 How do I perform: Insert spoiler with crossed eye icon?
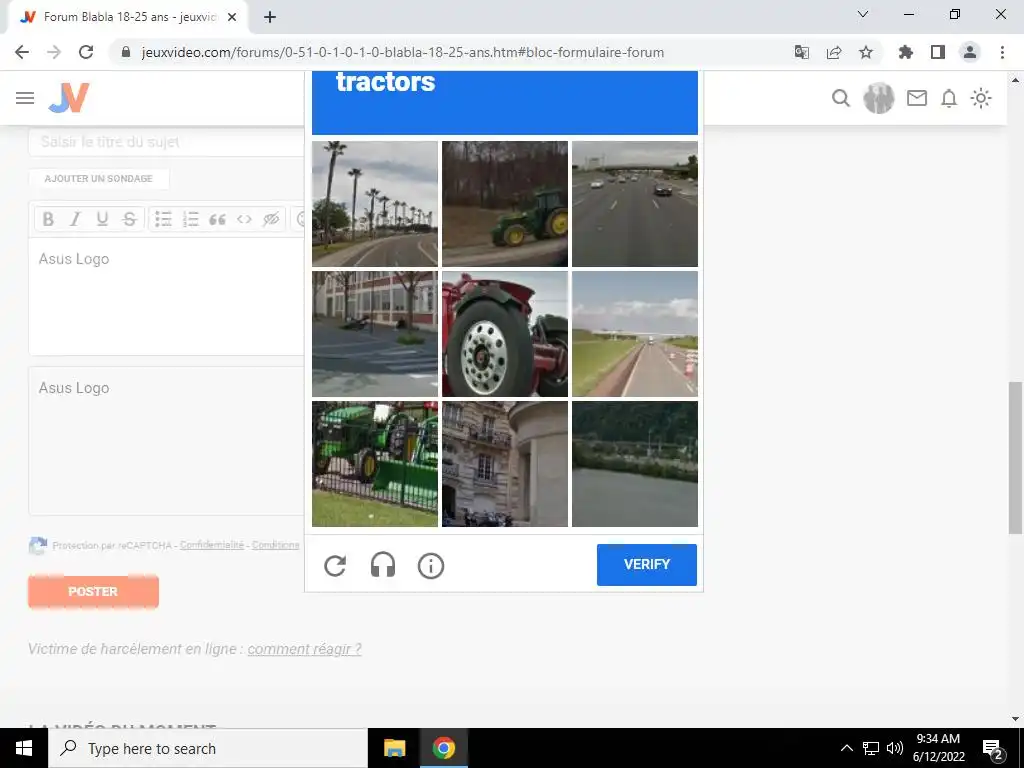pyautogui.click(x=271, y=219)
